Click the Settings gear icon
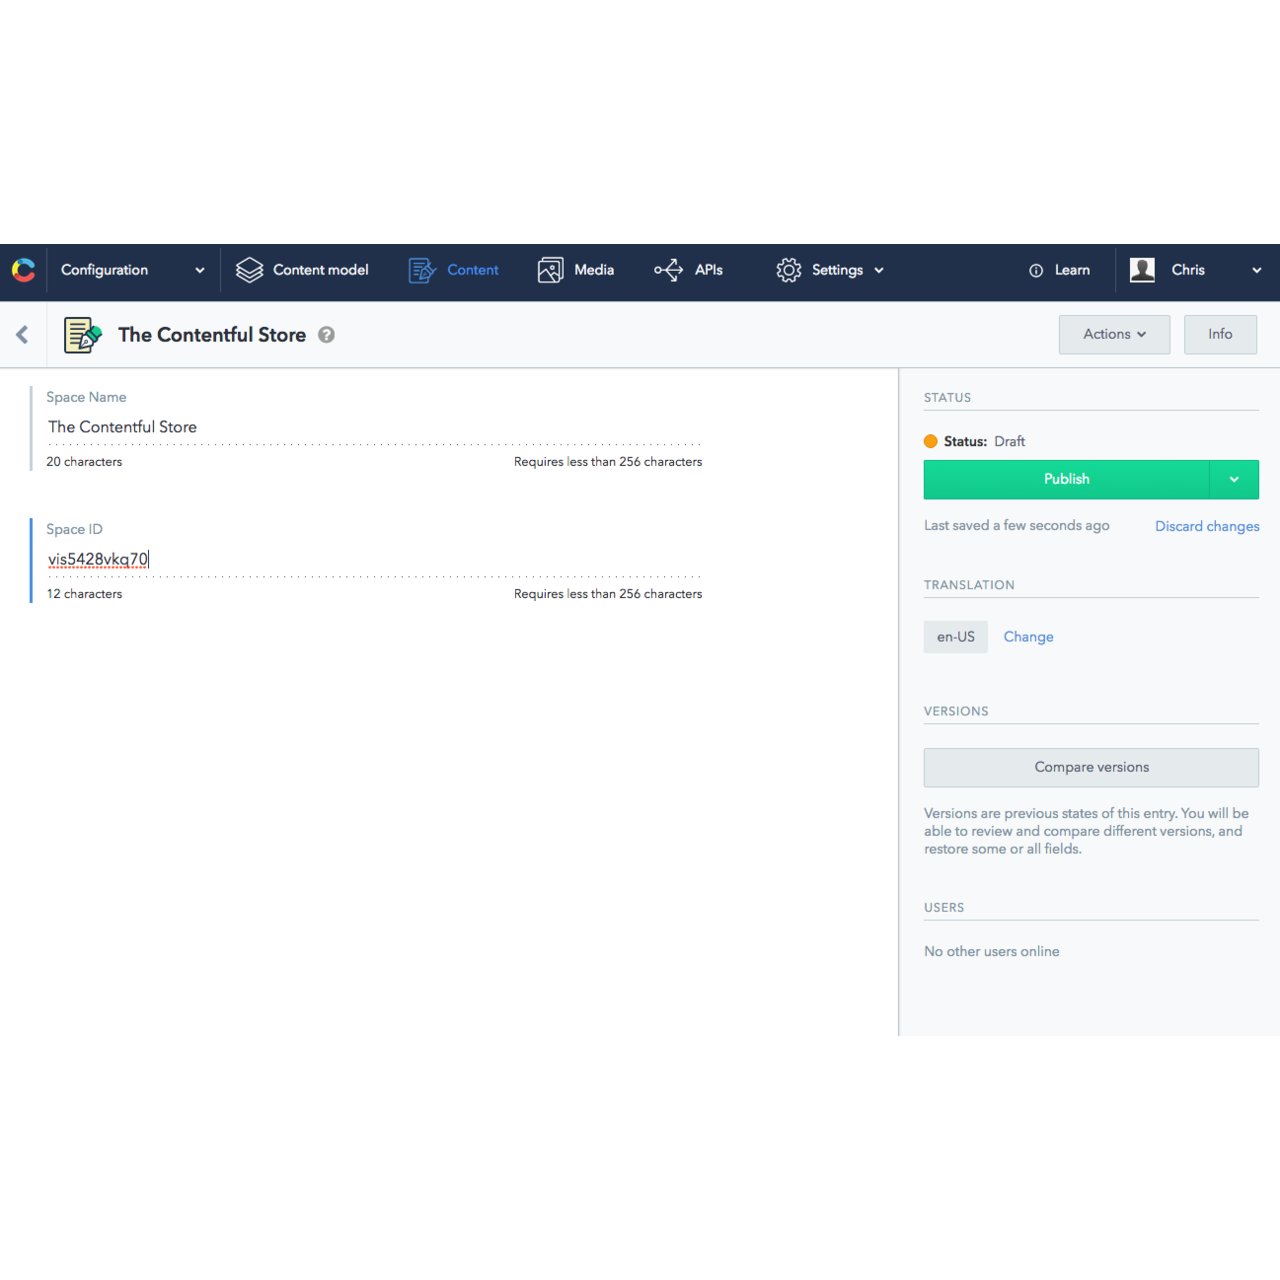 [788, 270]
